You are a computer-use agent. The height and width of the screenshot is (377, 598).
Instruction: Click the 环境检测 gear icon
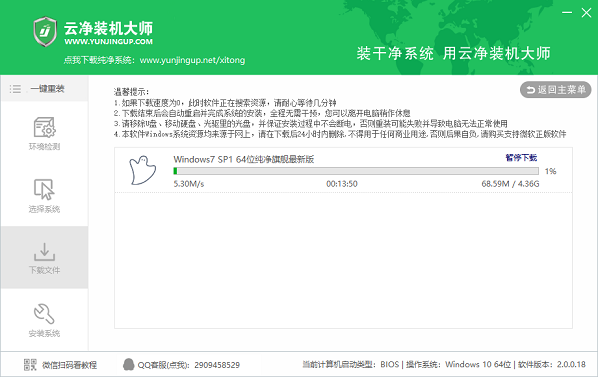[x=44, y=127]
